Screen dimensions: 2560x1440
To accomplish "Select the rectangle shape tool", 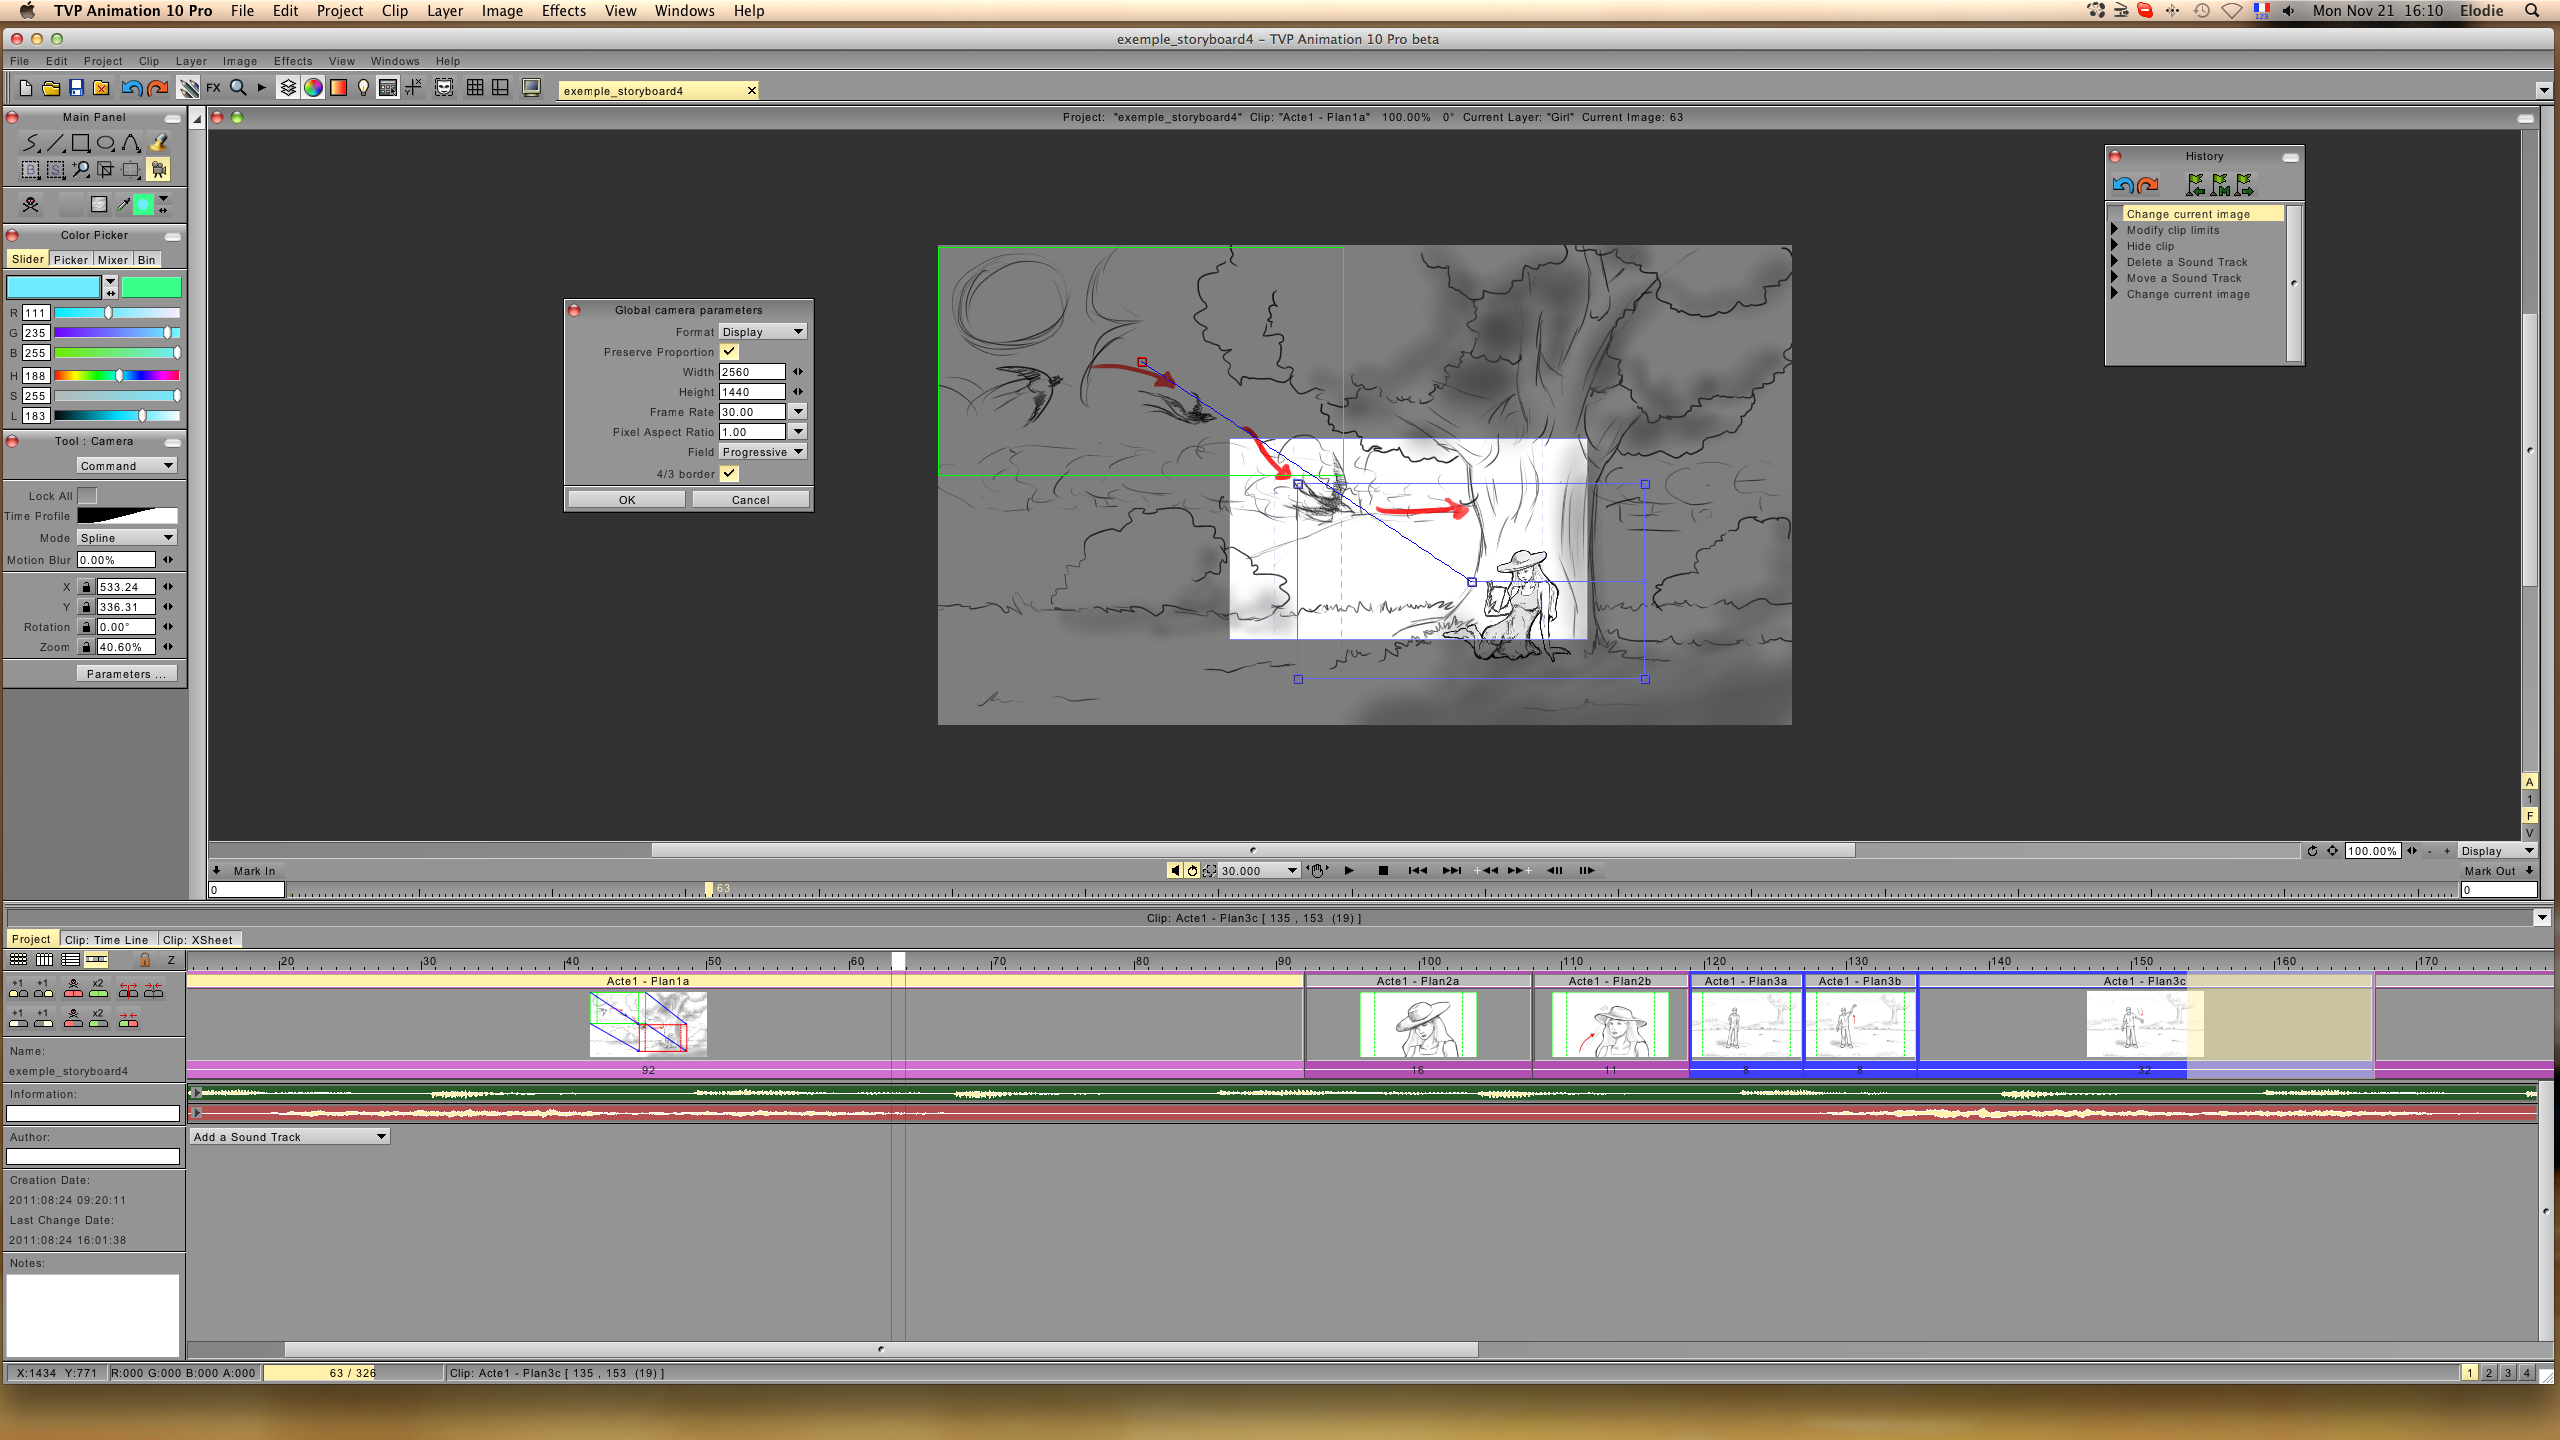I will (81, 144).
